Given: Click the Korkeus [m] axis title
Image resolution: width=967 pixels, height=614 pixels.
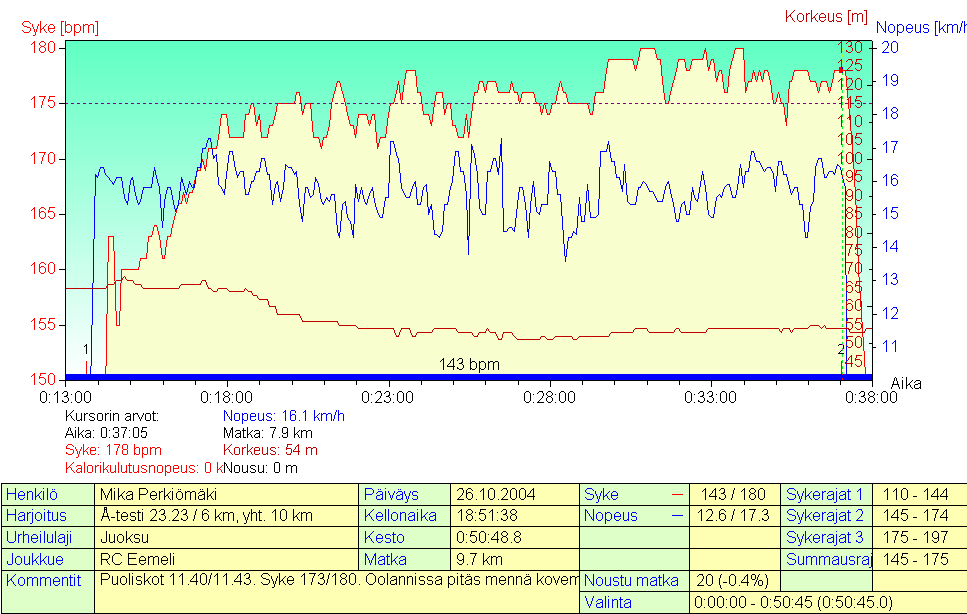Looking at the screenshot, I should pyautogui.click(x=826, y=16).
